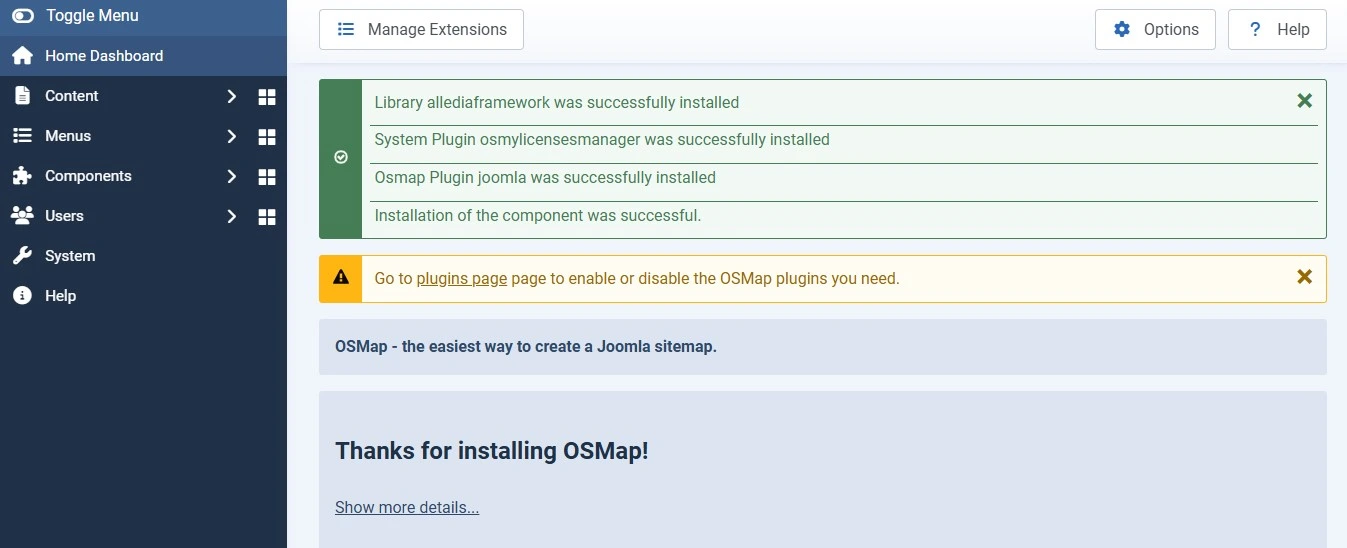Follow the plugins page link
Viewport: 1347px width, 548px height.
(462, 278)
